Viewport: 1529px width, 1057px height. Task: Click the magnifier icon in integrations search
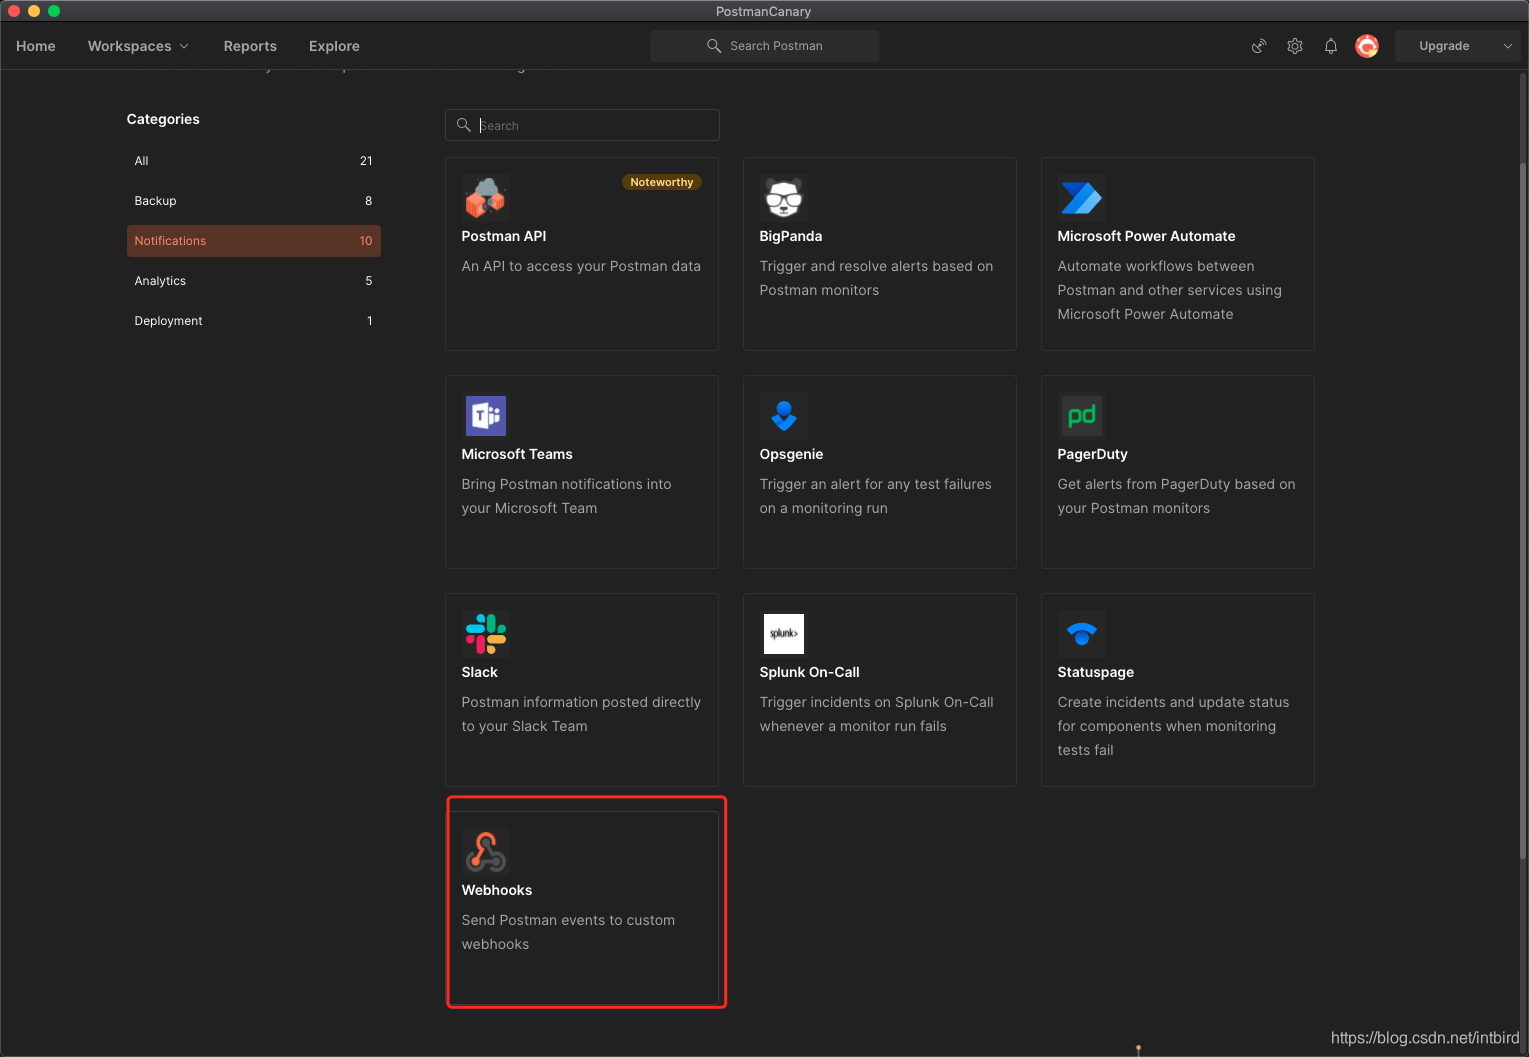click(x=464, y=125)
